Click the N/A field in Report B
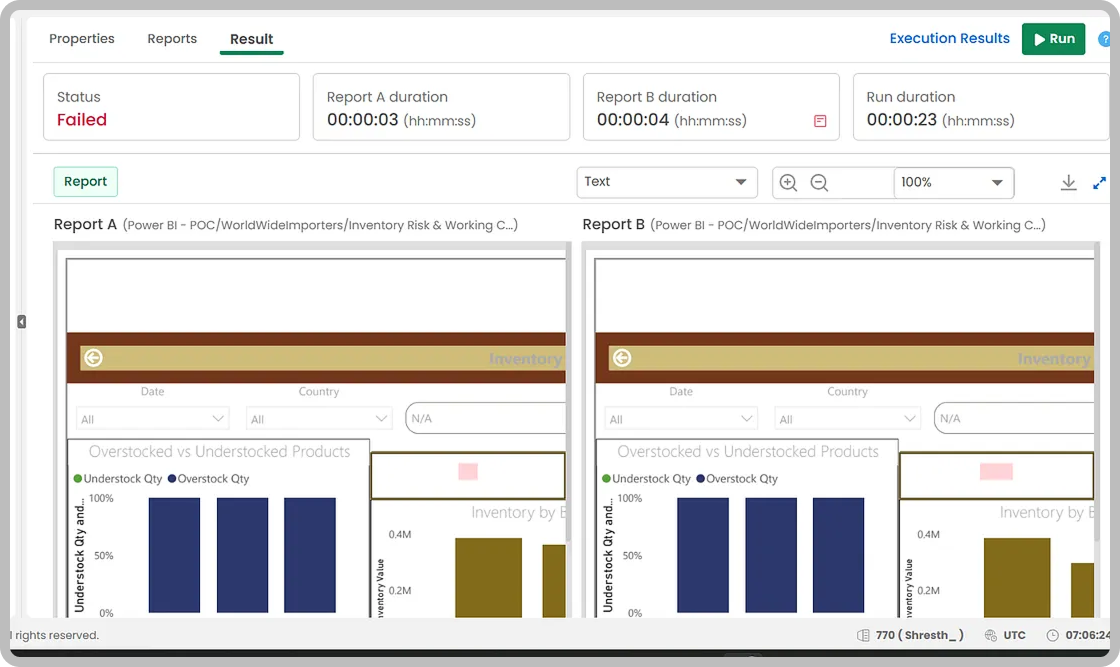 click(x=1014, y=418)
